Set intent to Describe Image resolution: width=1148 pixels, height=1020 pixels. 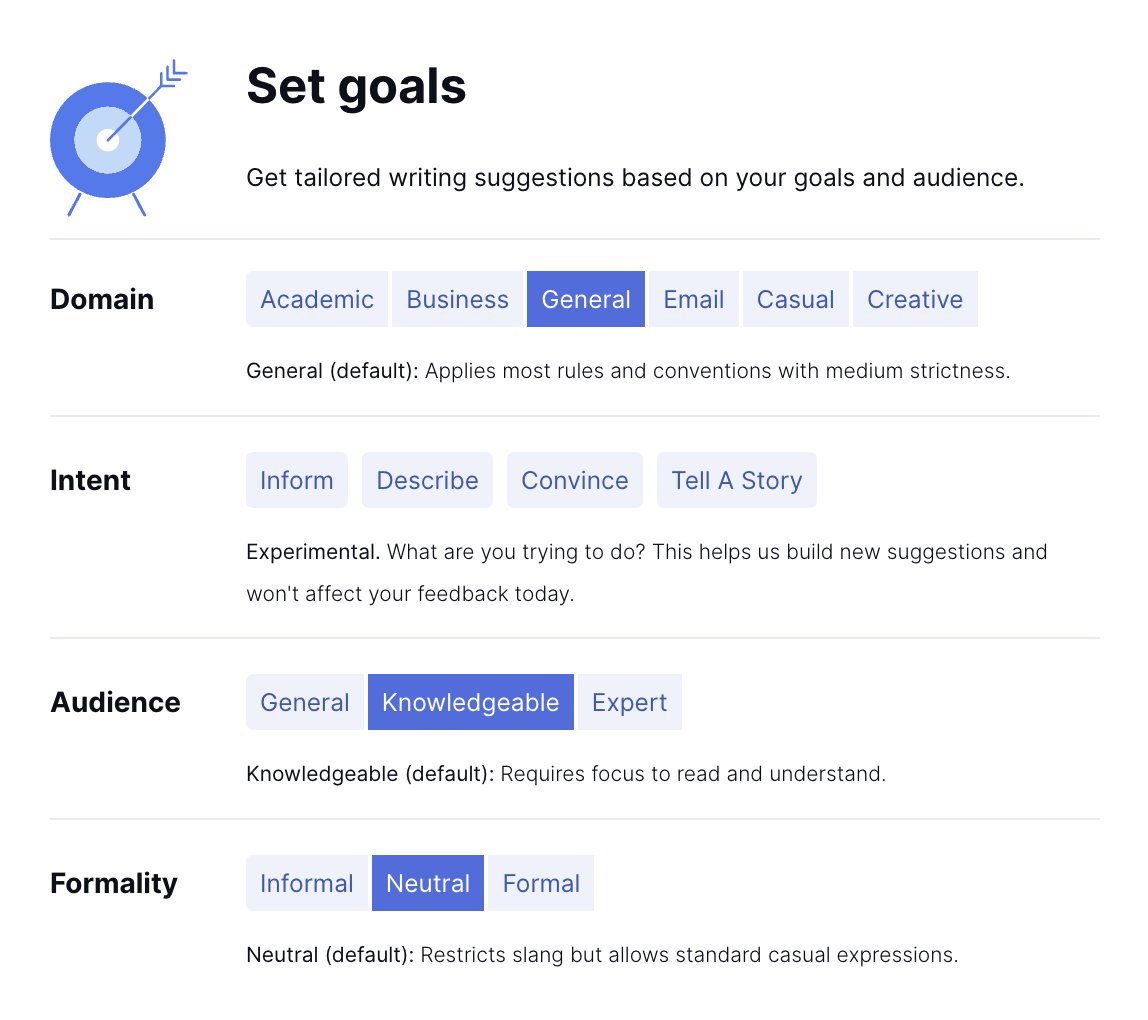(427, 480)
